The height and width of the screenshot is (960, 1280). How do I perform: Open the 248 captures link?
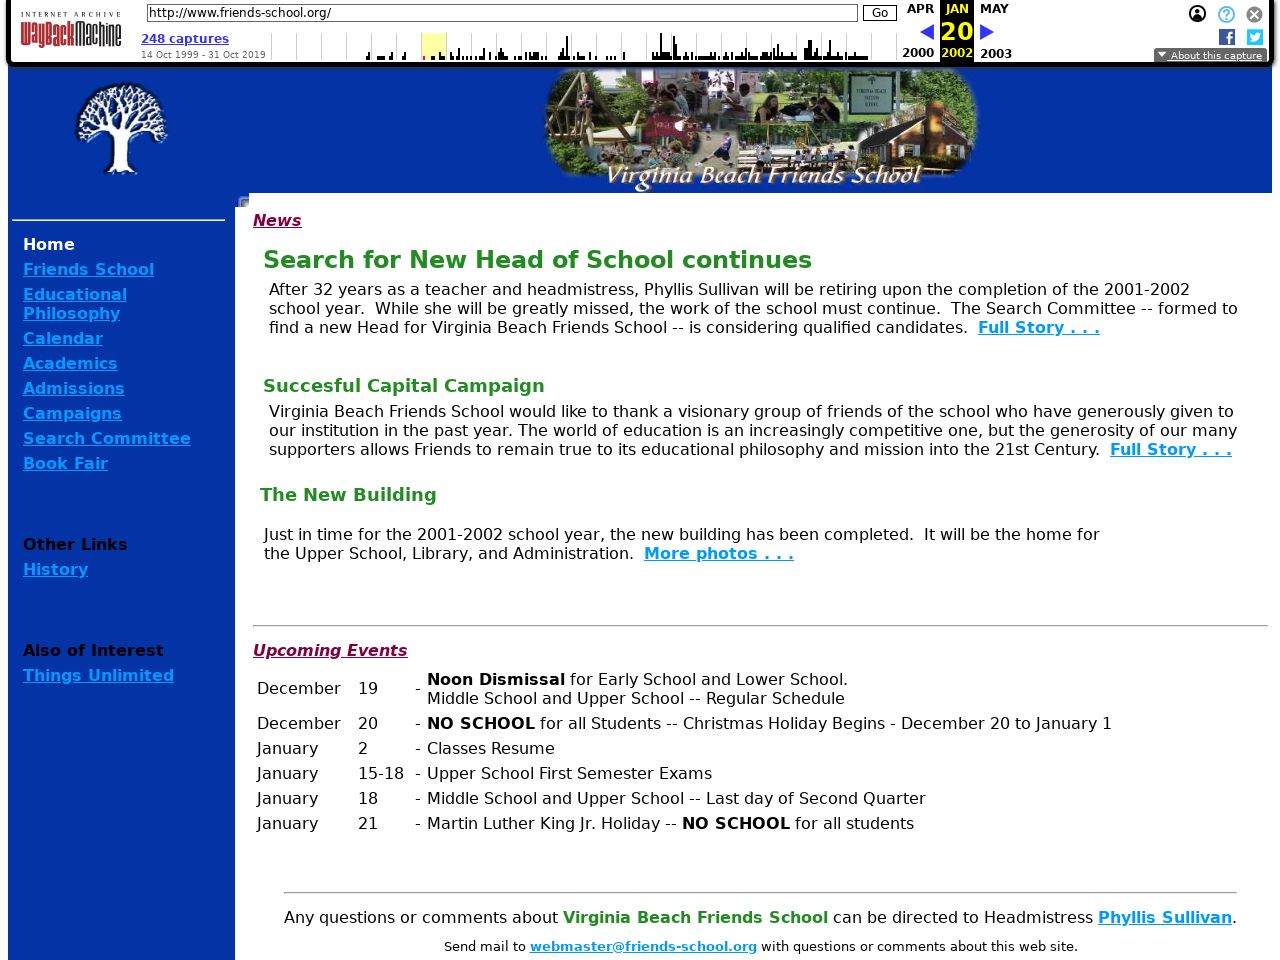(185, 39)
